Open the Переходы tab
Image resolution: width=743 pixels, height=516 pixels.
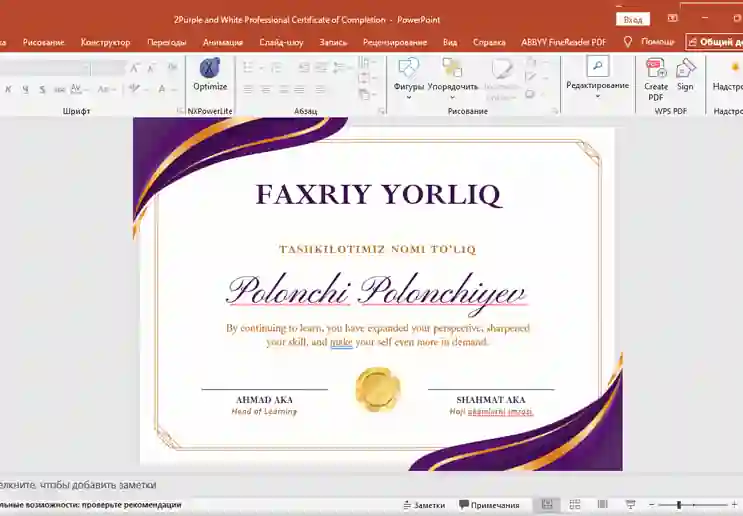click(x=166, y=42)
